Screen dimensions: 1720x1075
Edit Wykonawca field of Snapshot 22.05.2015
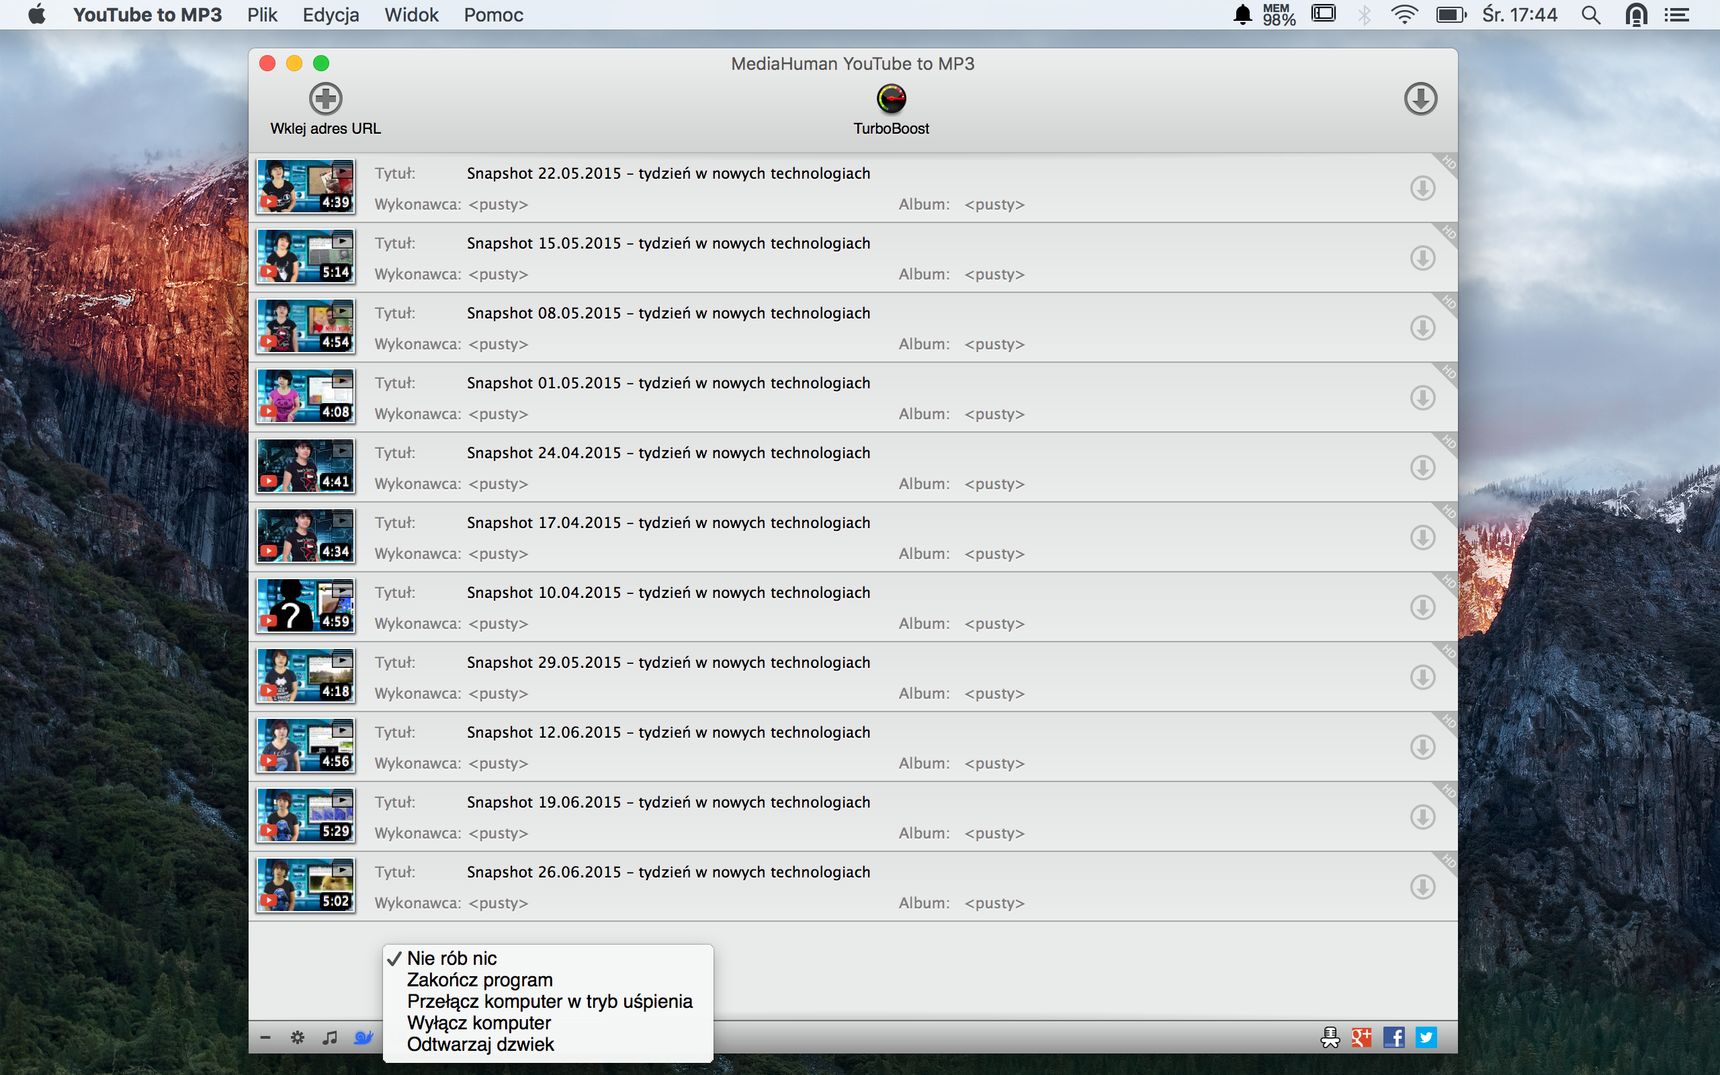pyautogui.click(x=498, y=204)
